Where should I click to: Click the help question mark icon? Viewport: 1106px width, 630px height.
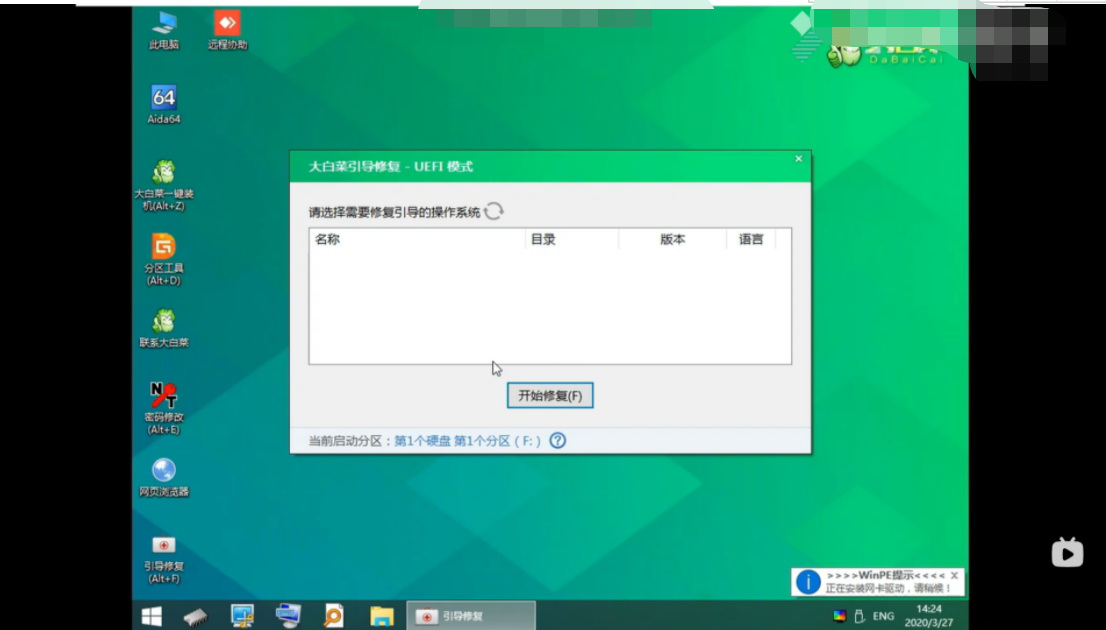[x=558, y=440]
